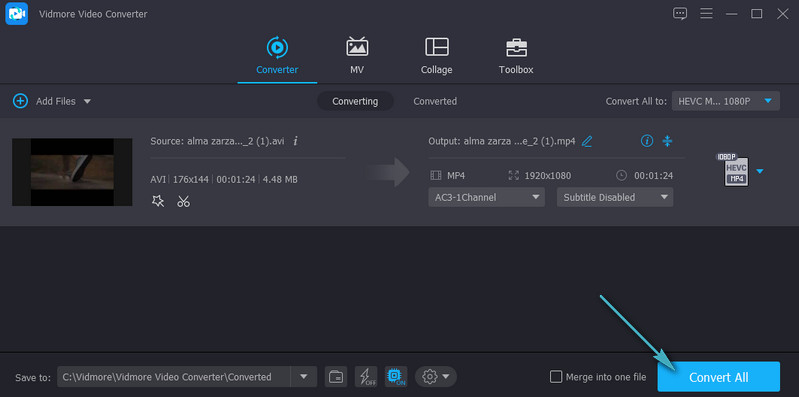Click the Save to path field

(174, 377)
